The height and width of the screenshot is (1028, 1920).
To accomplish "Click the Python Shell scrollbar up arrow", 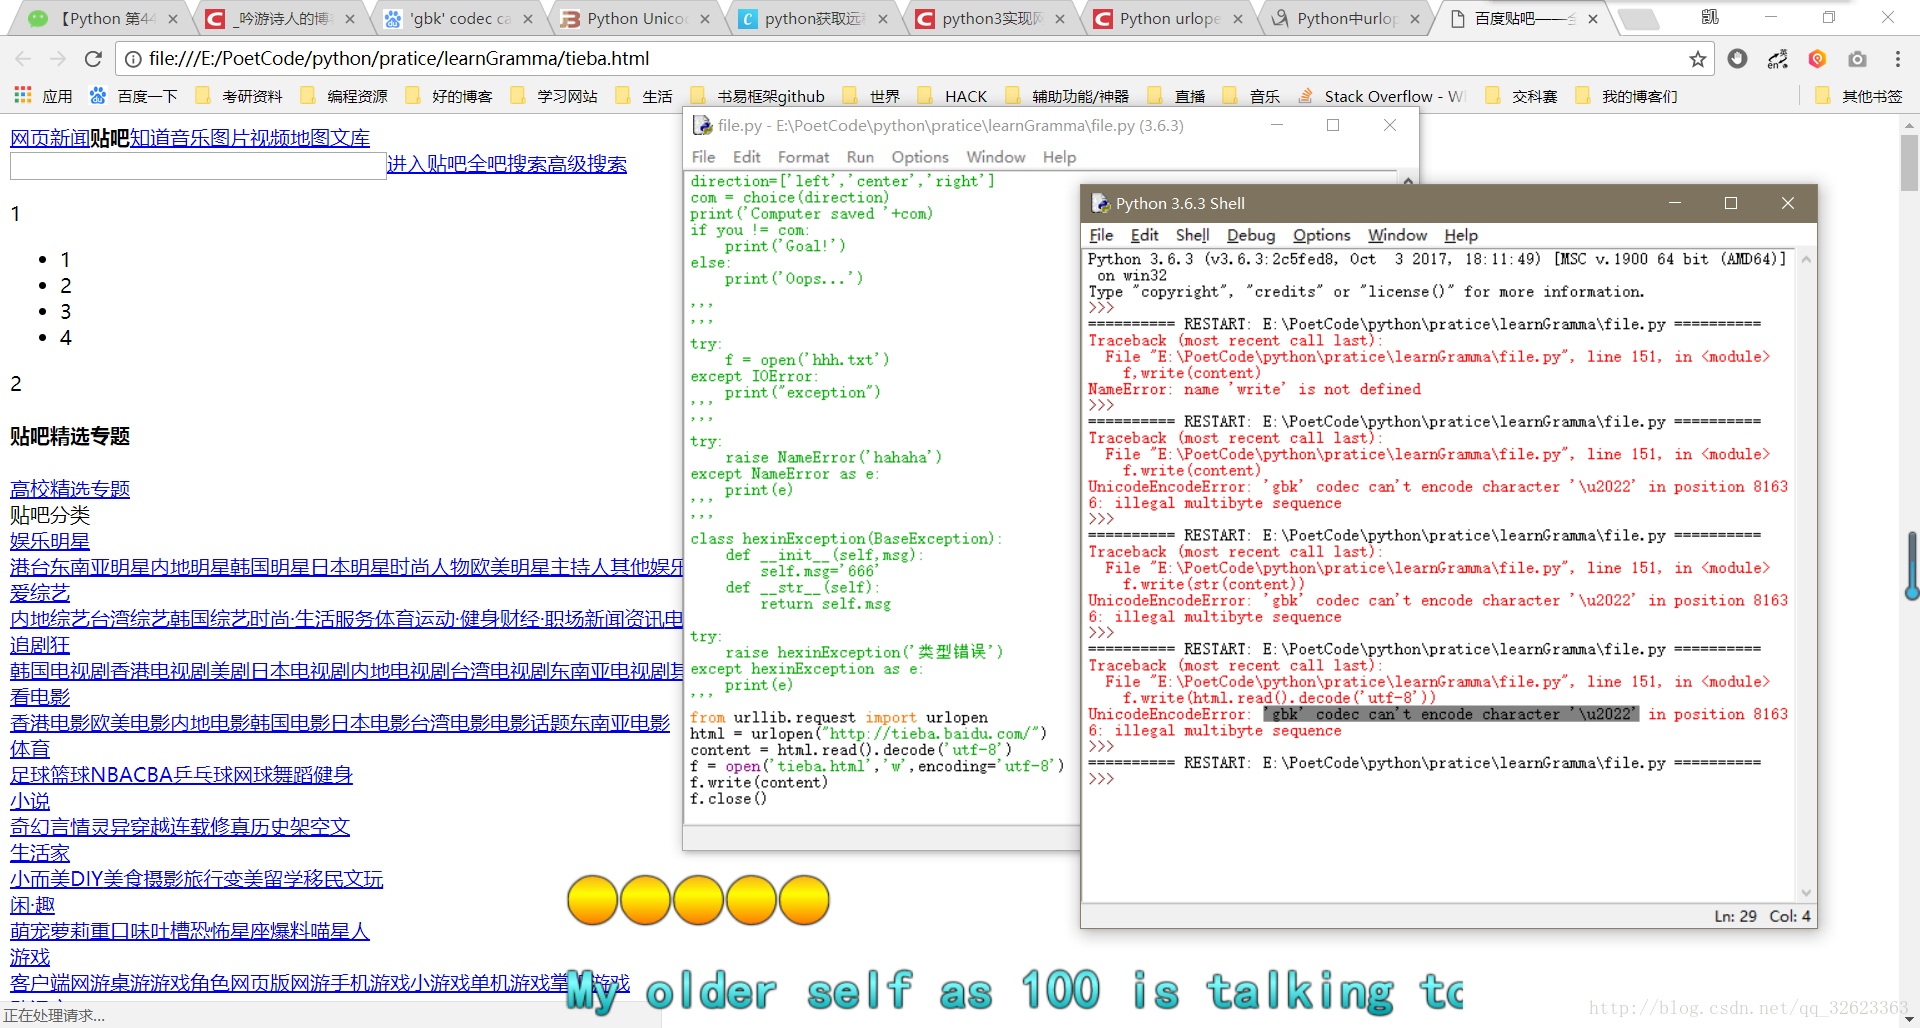I will [1806, 259].
